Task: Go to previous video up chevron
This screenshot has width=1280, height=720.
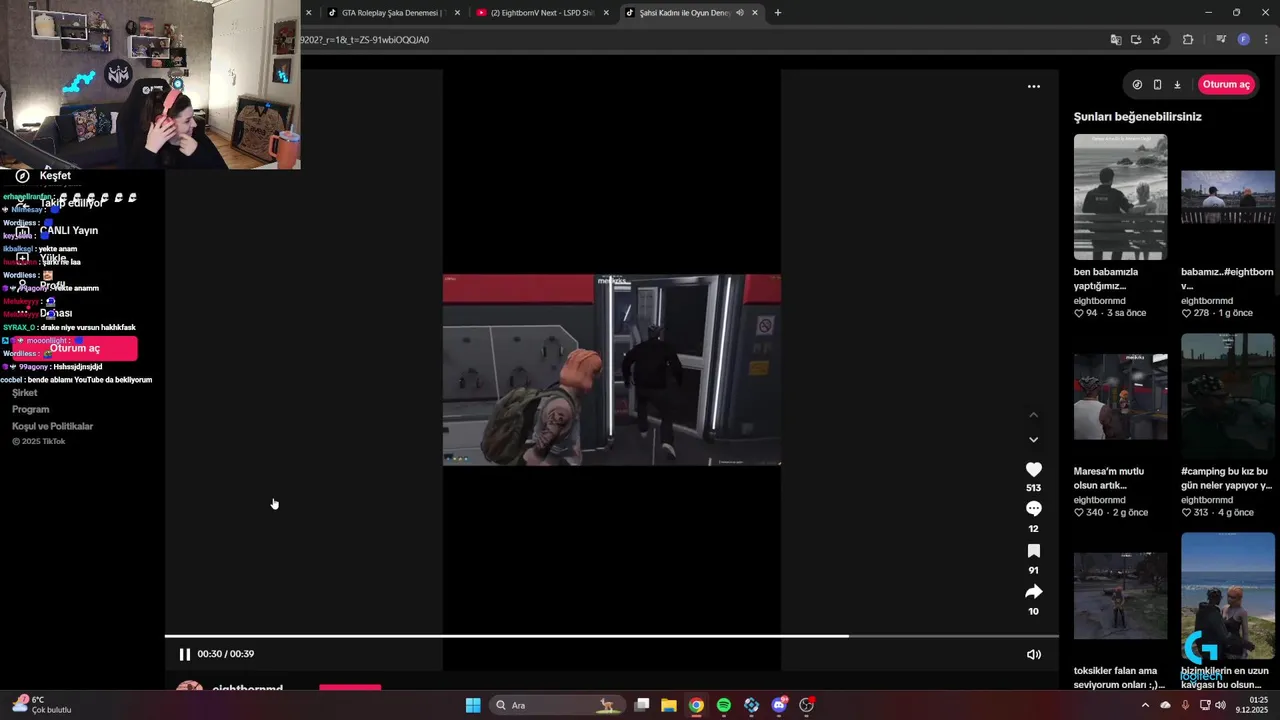Action: (x=1033, y=415)
